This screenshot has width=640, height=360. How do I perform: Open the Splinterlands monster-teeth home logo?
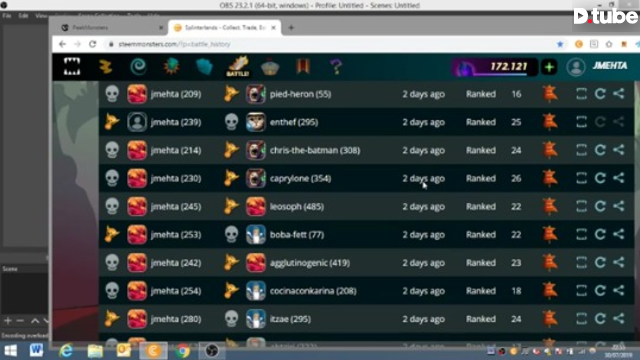(x=72, y=66)
